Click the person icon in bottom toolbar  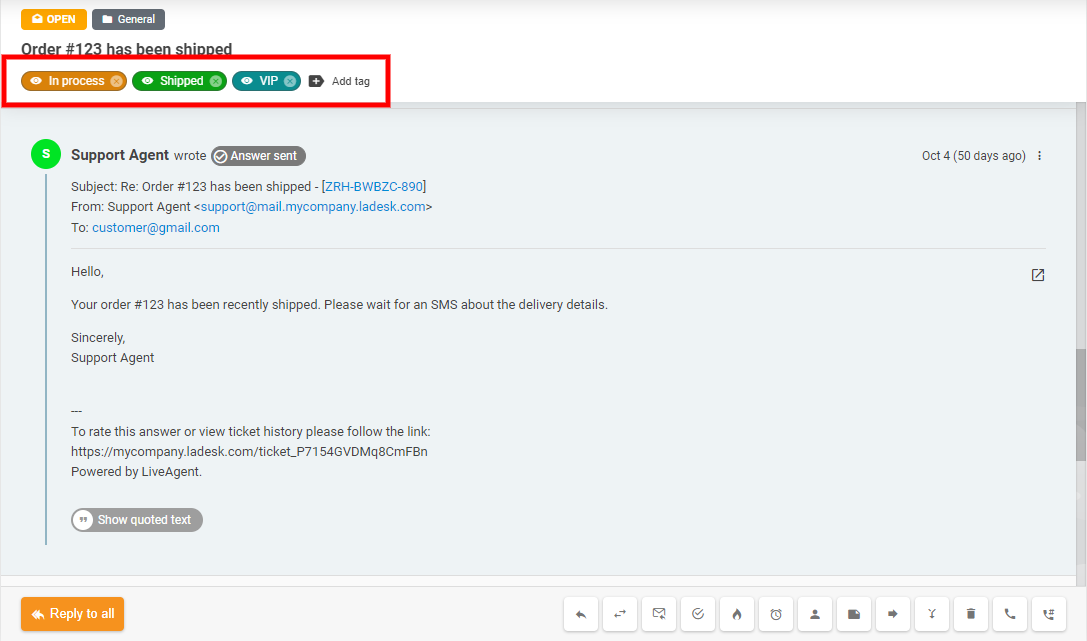815,614
